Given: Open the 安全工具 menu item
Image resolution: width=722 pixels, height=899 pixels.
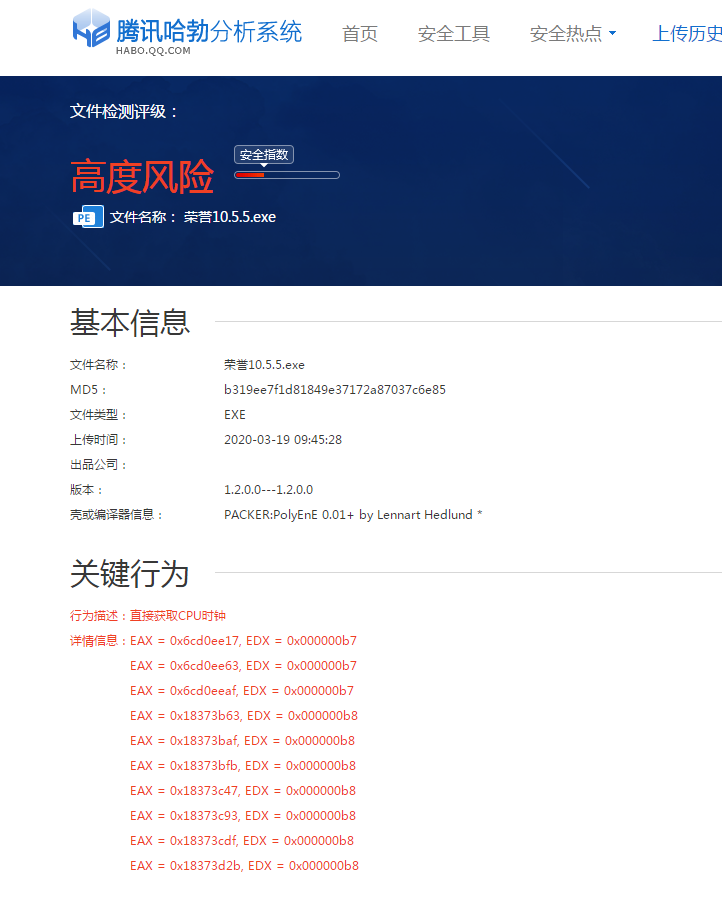Looking at the screenshot, I should 454,34.
